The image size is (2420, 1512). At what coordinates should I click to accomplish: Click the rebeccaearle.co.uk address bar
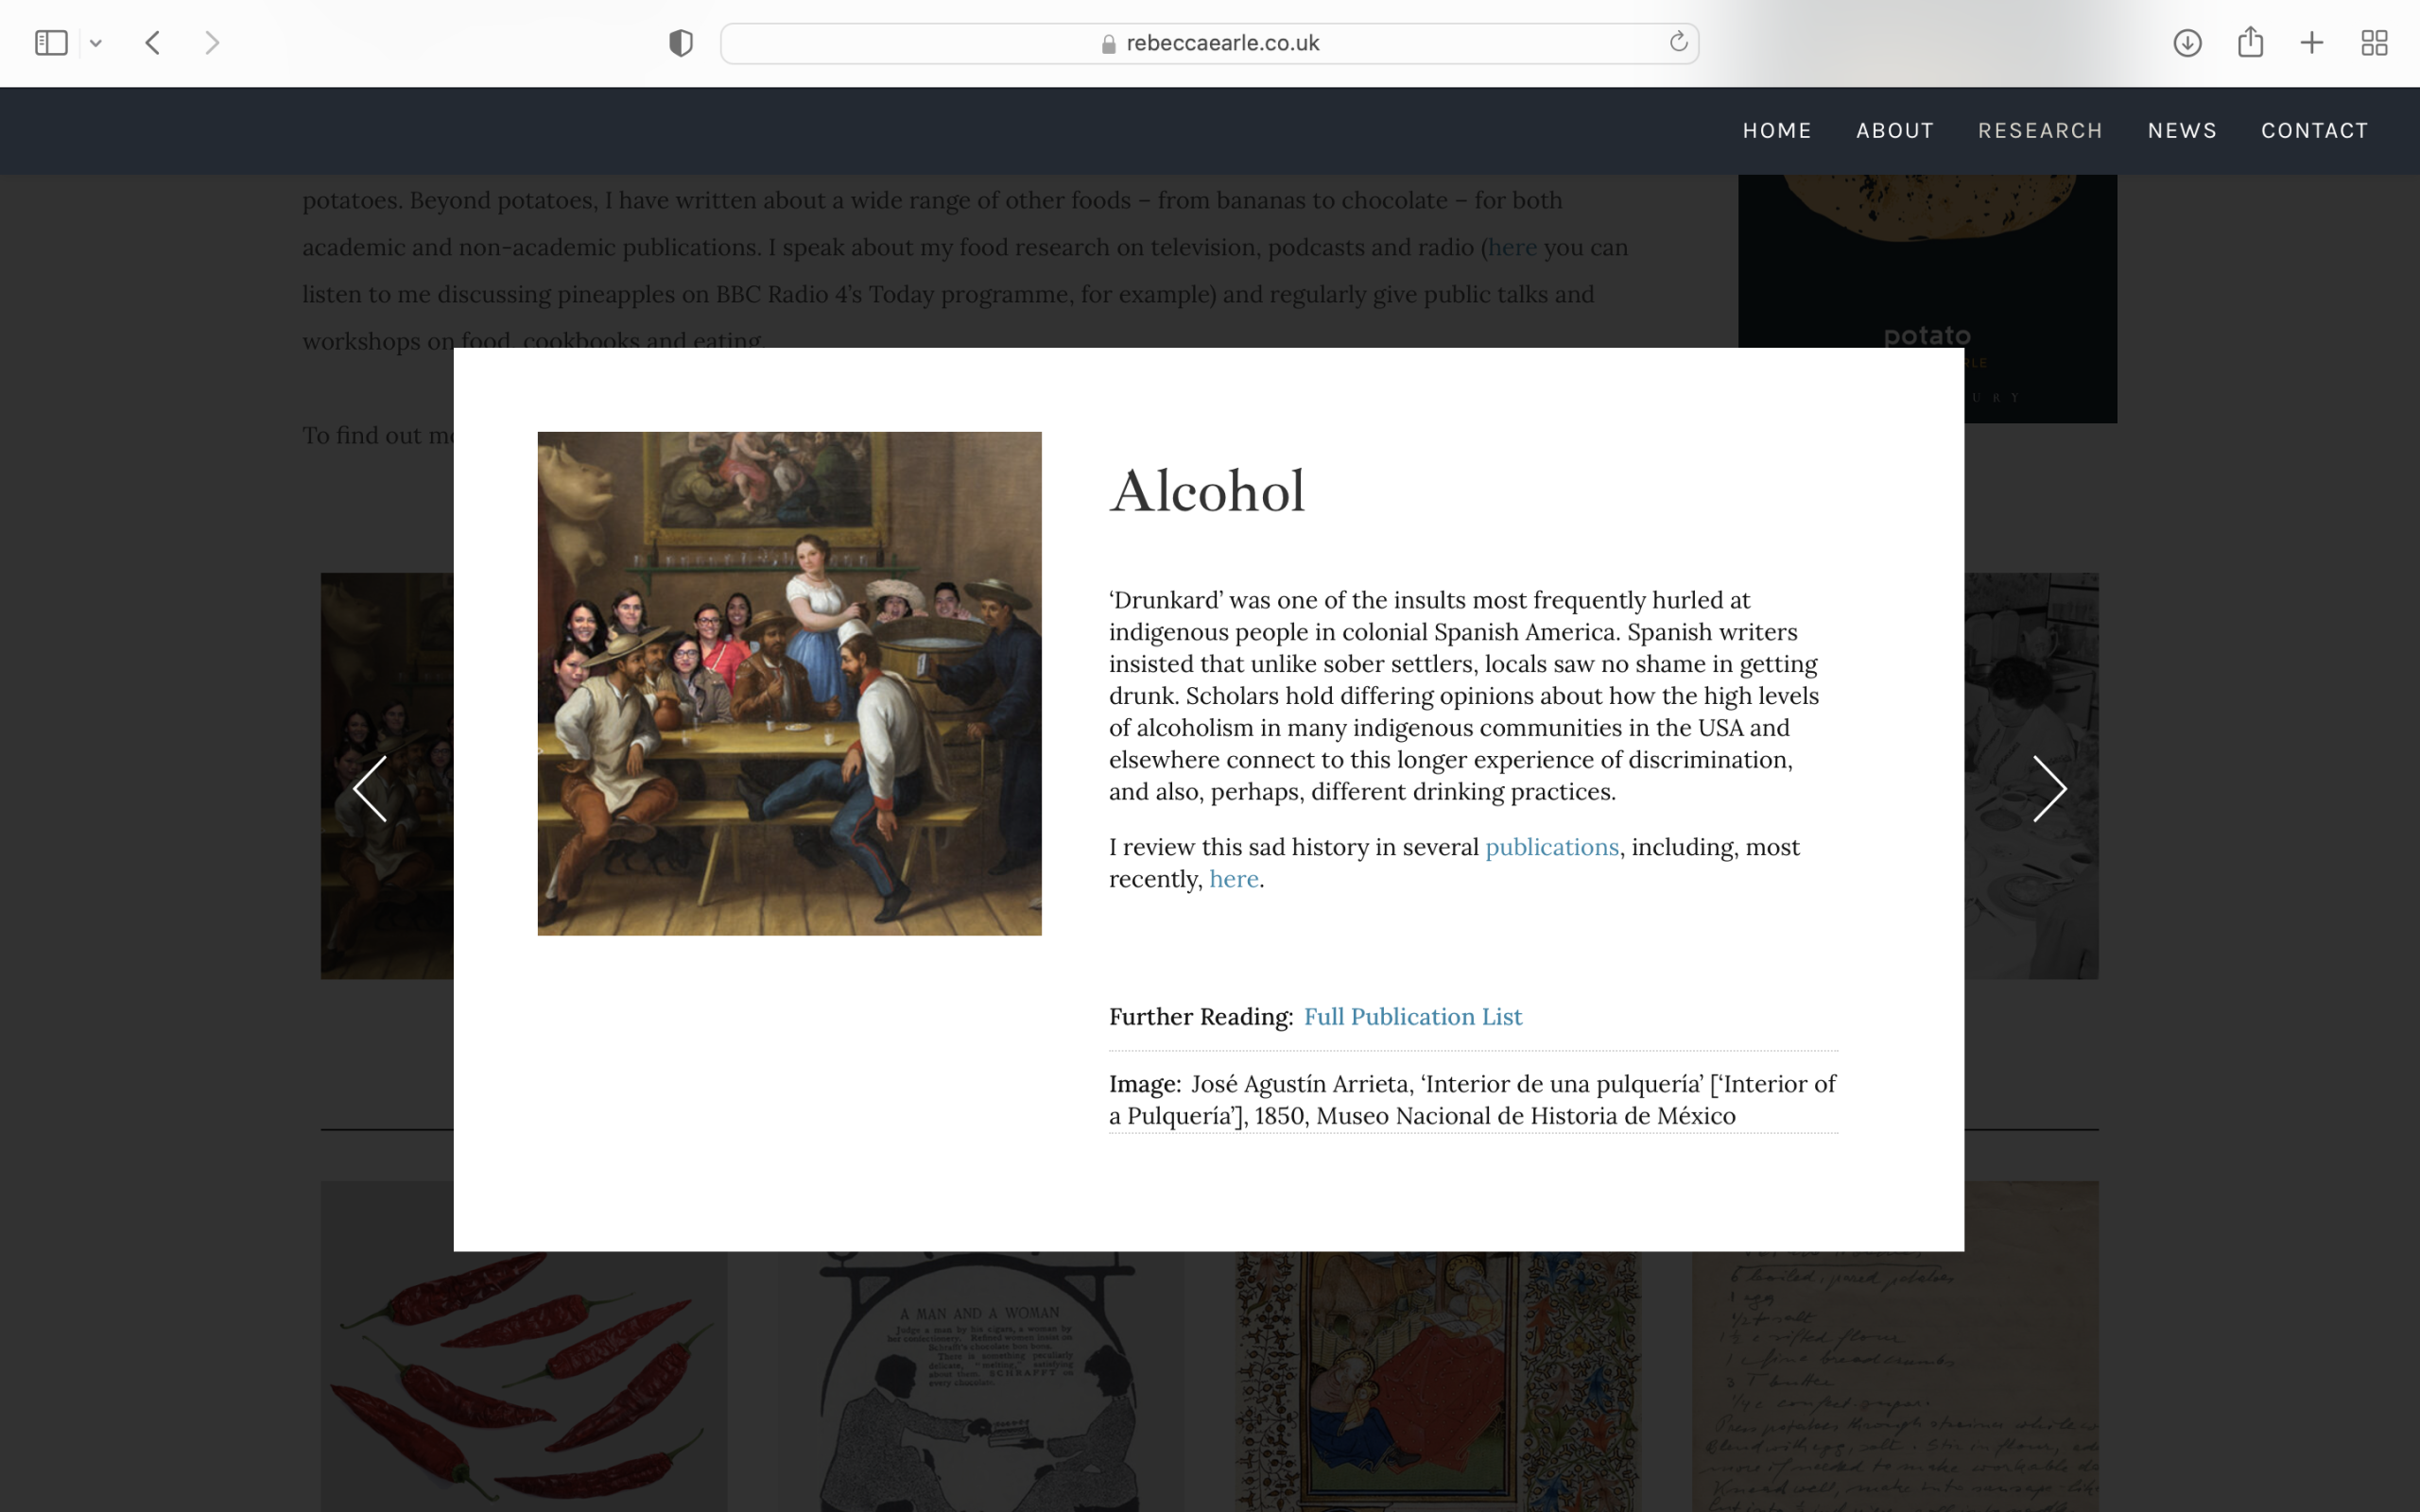point(1209,43)
